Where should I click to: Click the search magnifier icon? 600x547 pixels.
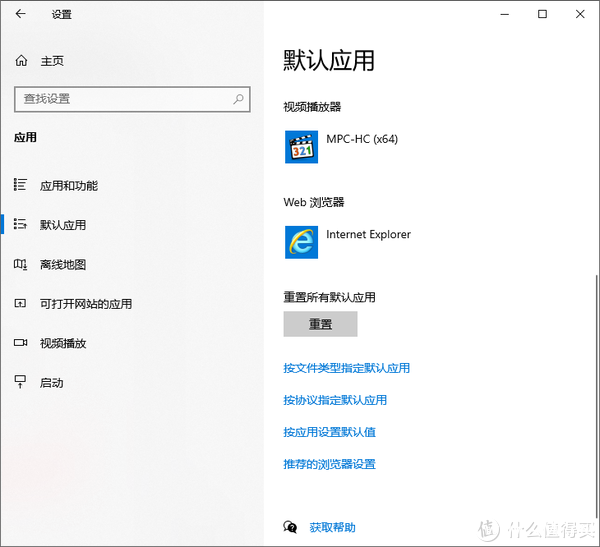click(238, 99)
